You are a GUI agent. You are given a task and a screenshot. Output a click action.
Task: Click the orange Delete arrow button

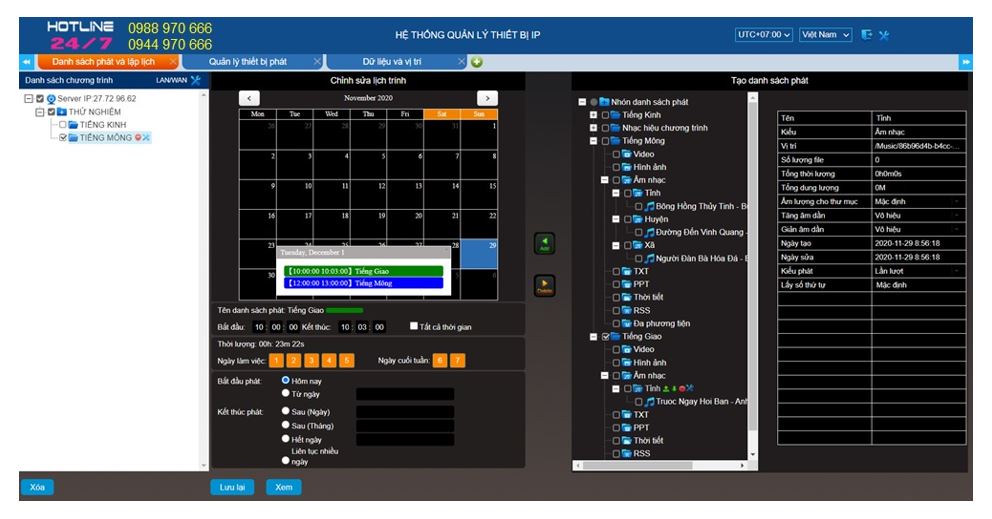(543, 286)
